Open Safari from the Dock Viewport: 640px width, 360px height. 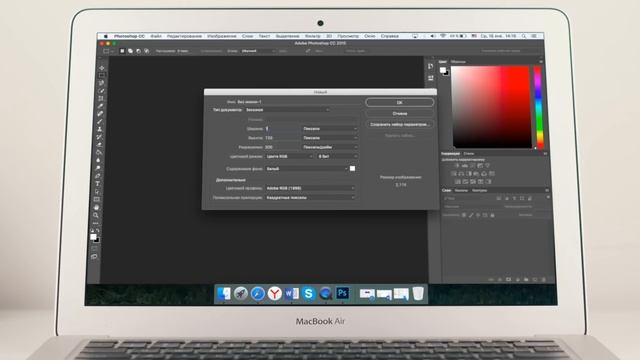[258, 293]
